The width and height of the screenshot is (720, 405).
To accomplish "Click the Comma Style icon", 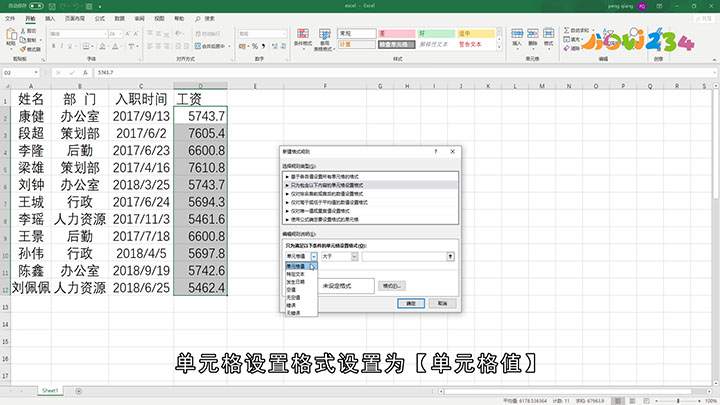I will (264, 46).
